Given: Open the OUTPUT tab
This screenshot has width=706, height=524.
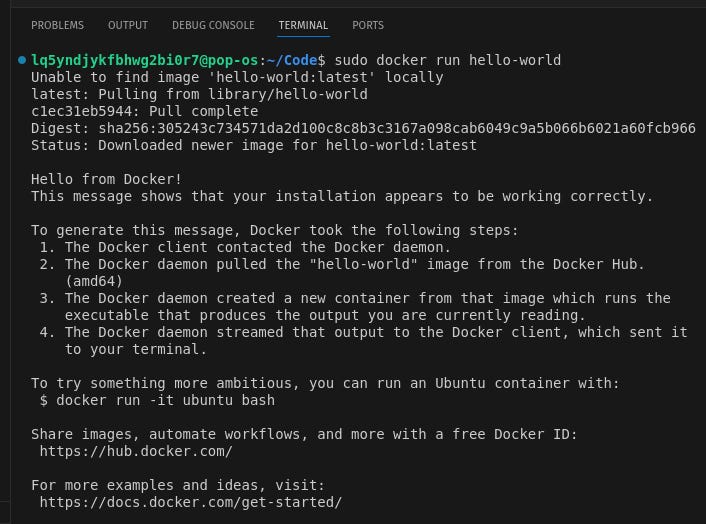Looking at the screenshot, I should [x=128, y=25].
